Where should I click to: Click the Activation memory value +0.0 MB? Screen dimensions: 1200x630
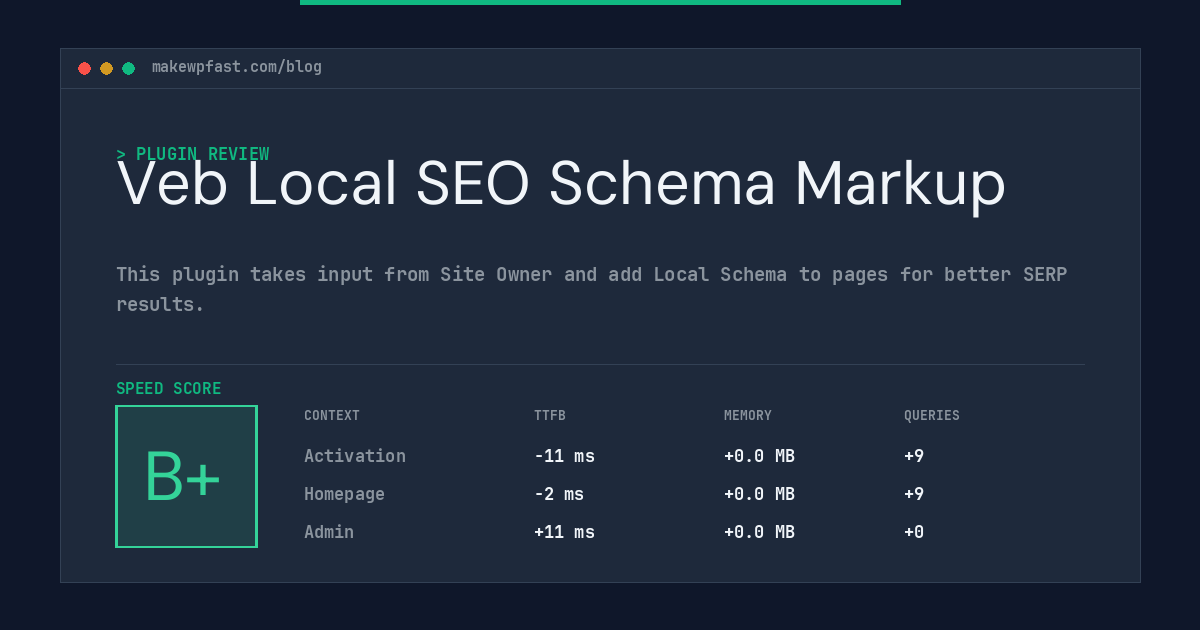pyautogui.click(x=759, y=456)
